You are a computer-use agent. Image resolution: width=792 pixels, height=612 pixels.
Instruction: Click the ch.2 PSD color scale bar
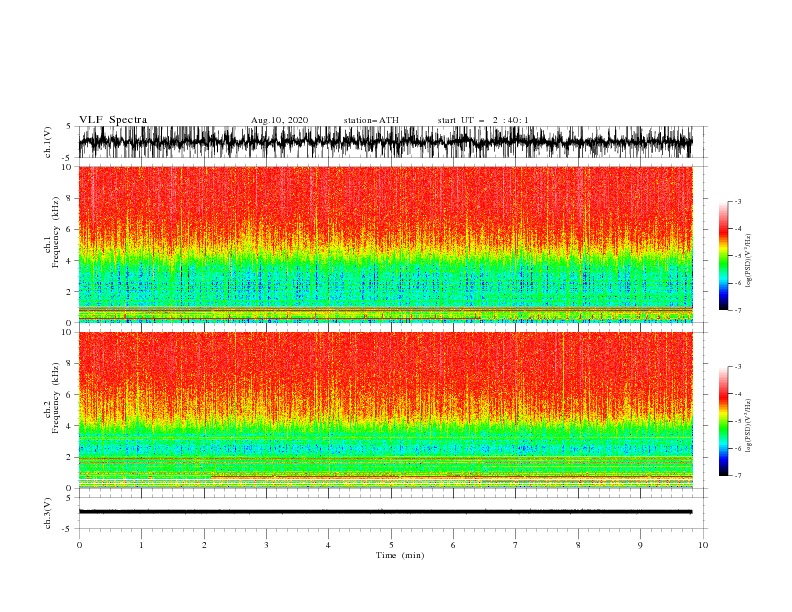pyautogui.click(x=723, y=421)
